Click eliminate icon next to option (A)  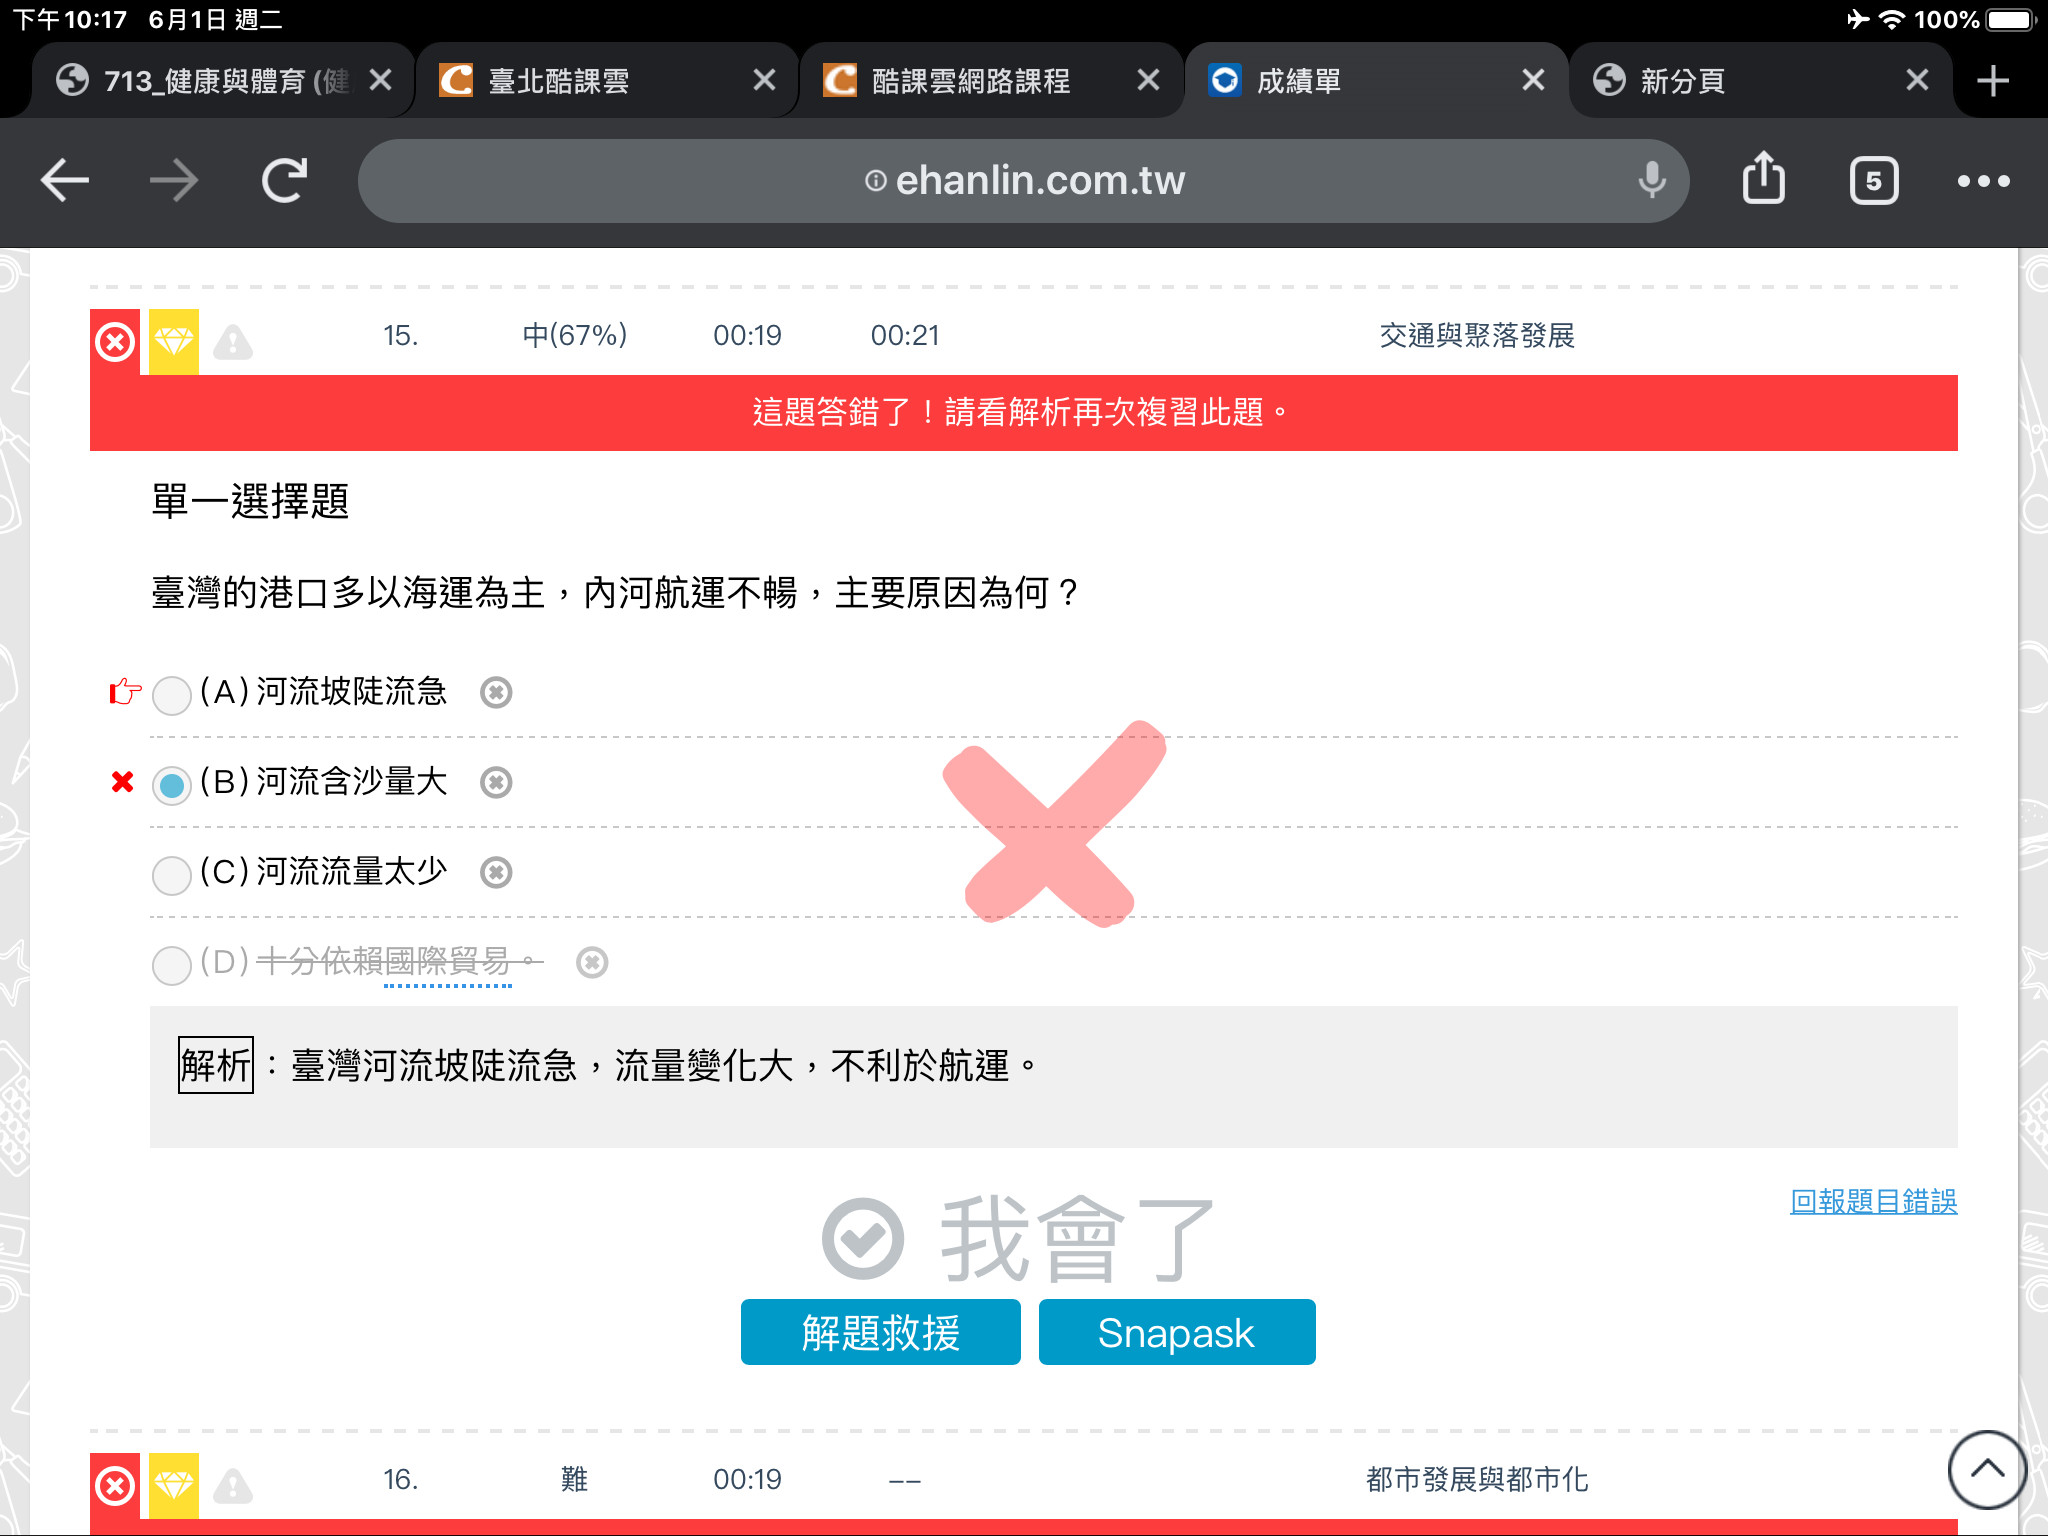(x=496, y=692)
